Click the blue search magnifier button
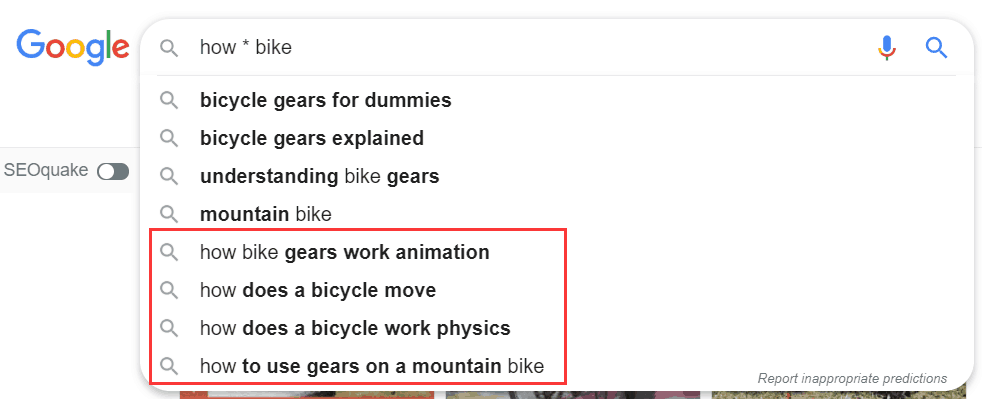This screenshot has width=982, height=399. point(936,48)
